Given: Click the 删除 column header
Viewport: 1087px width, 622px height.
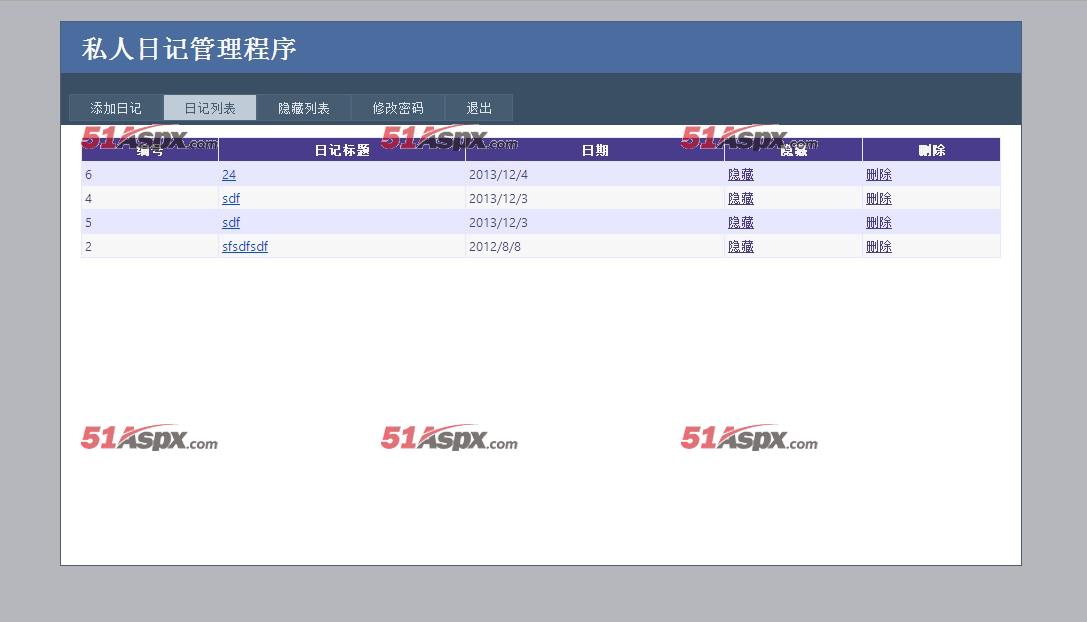Looking at the screenshot, I should point(932,150).
